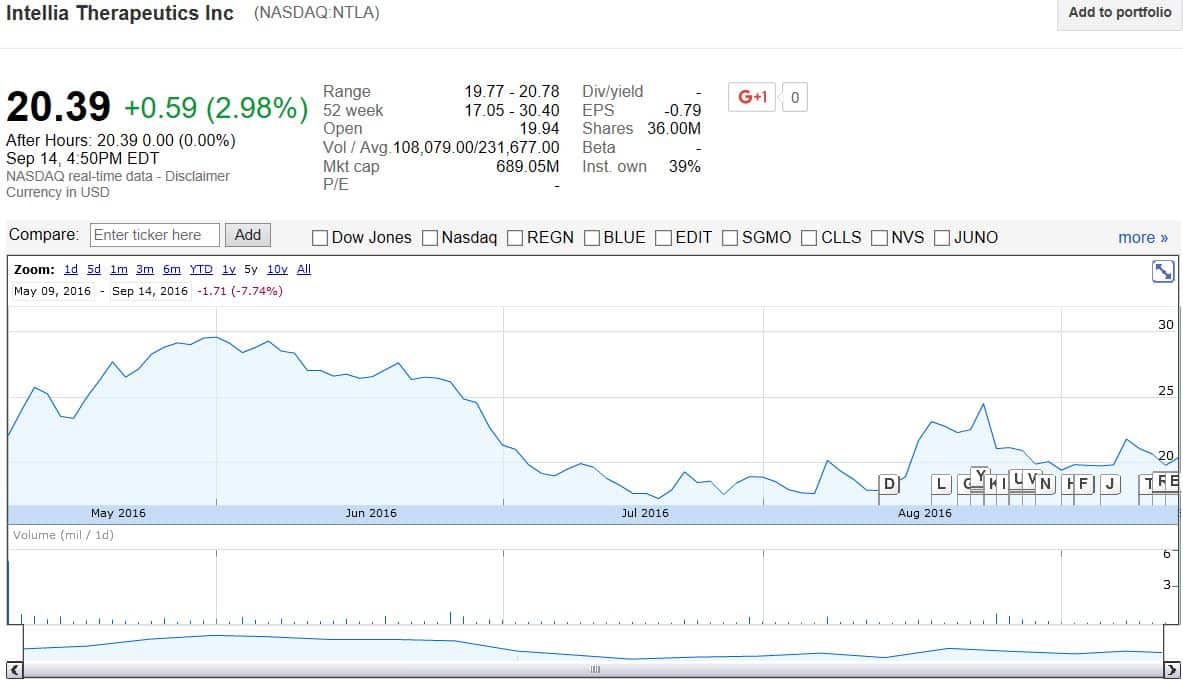
Task: Click the Mkt cap value 689.05M
Action: click(527, 166)
